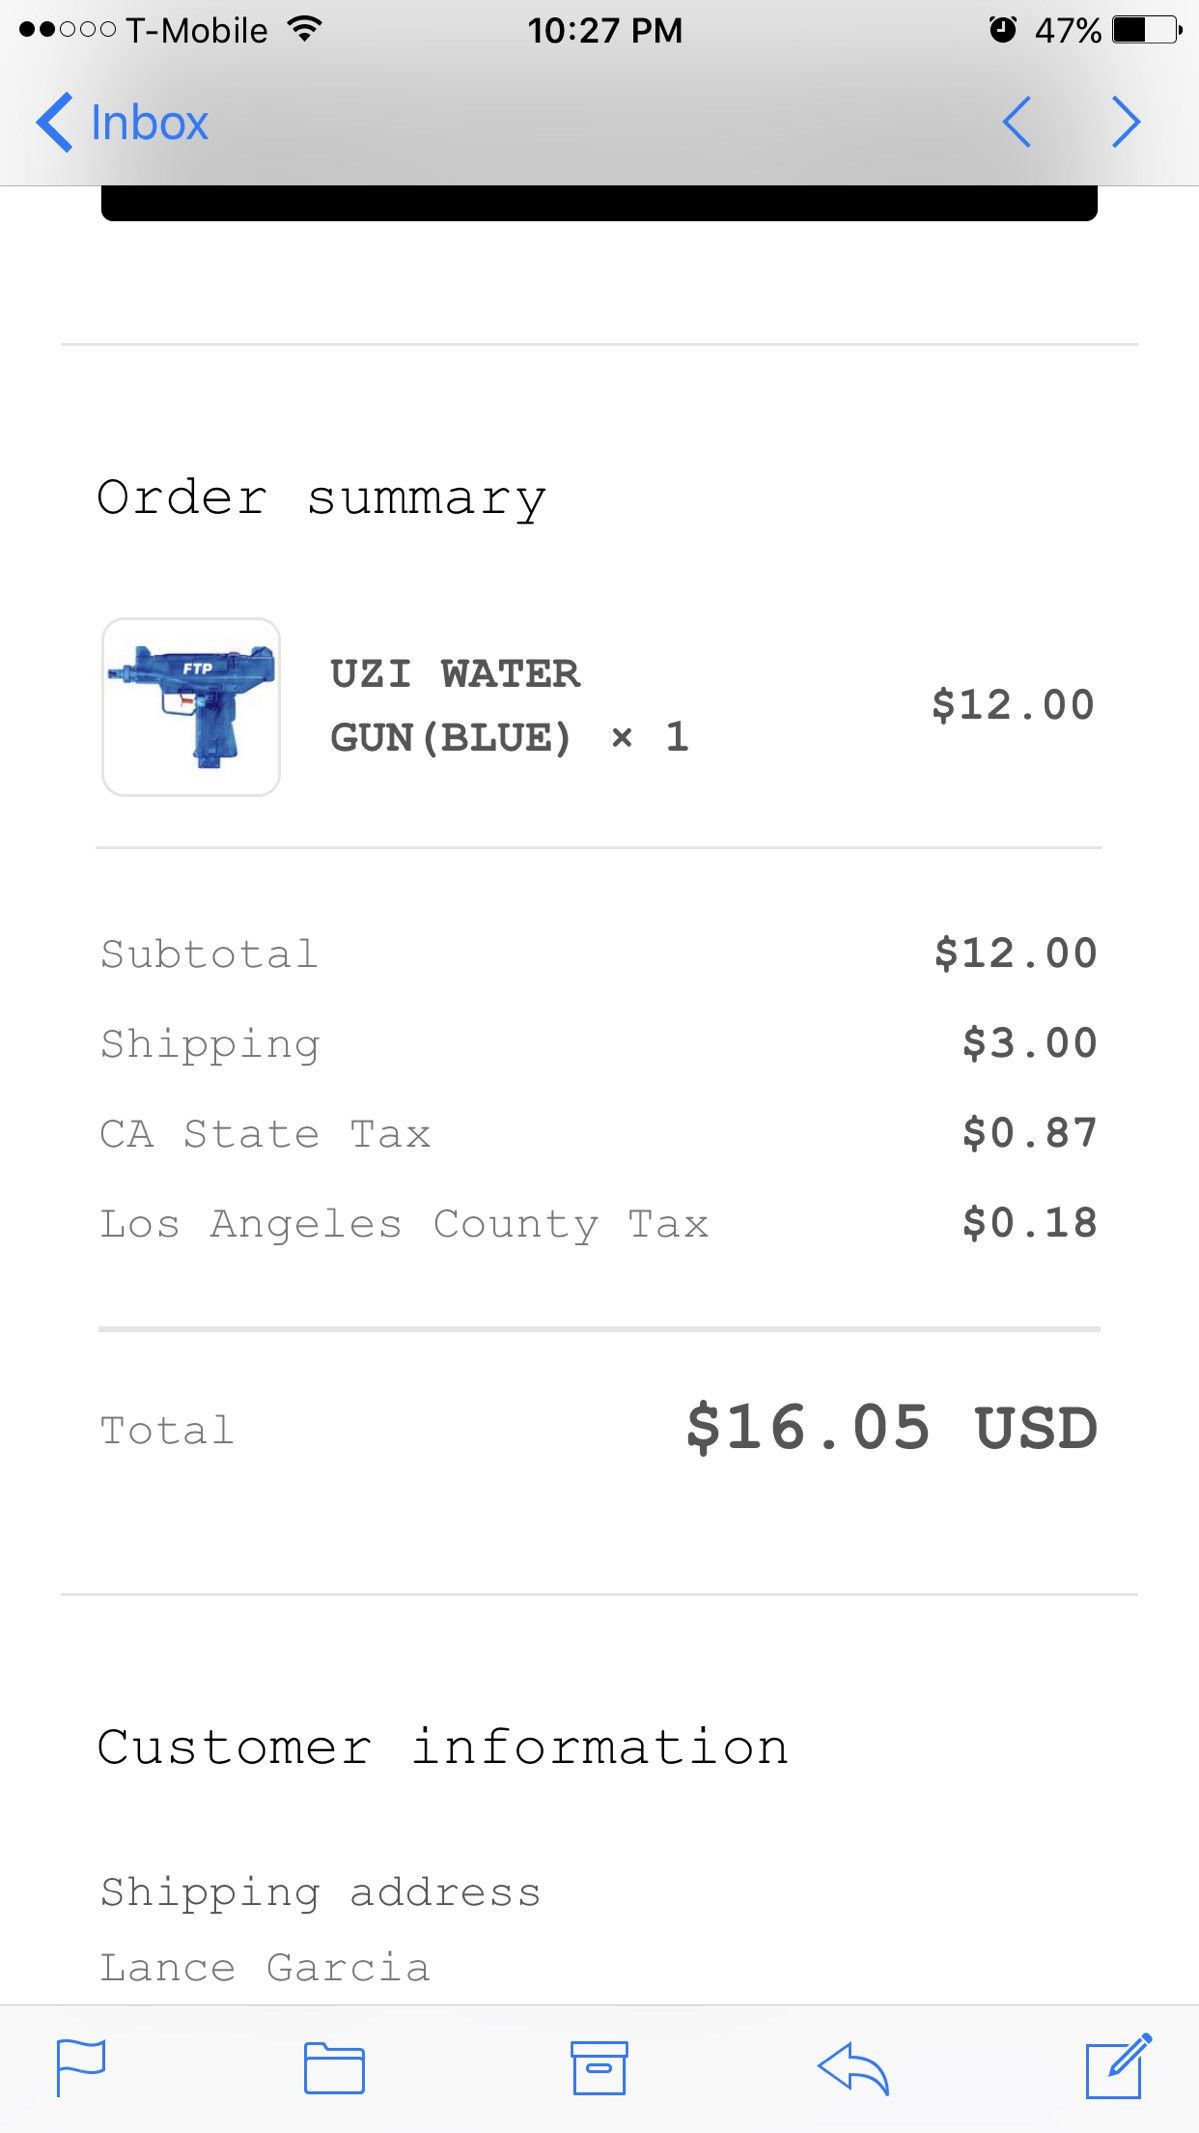Viewport: 1199px width, 2133px height.
Task: Tap the Order summary heading
Action: (x=321, y=498)
